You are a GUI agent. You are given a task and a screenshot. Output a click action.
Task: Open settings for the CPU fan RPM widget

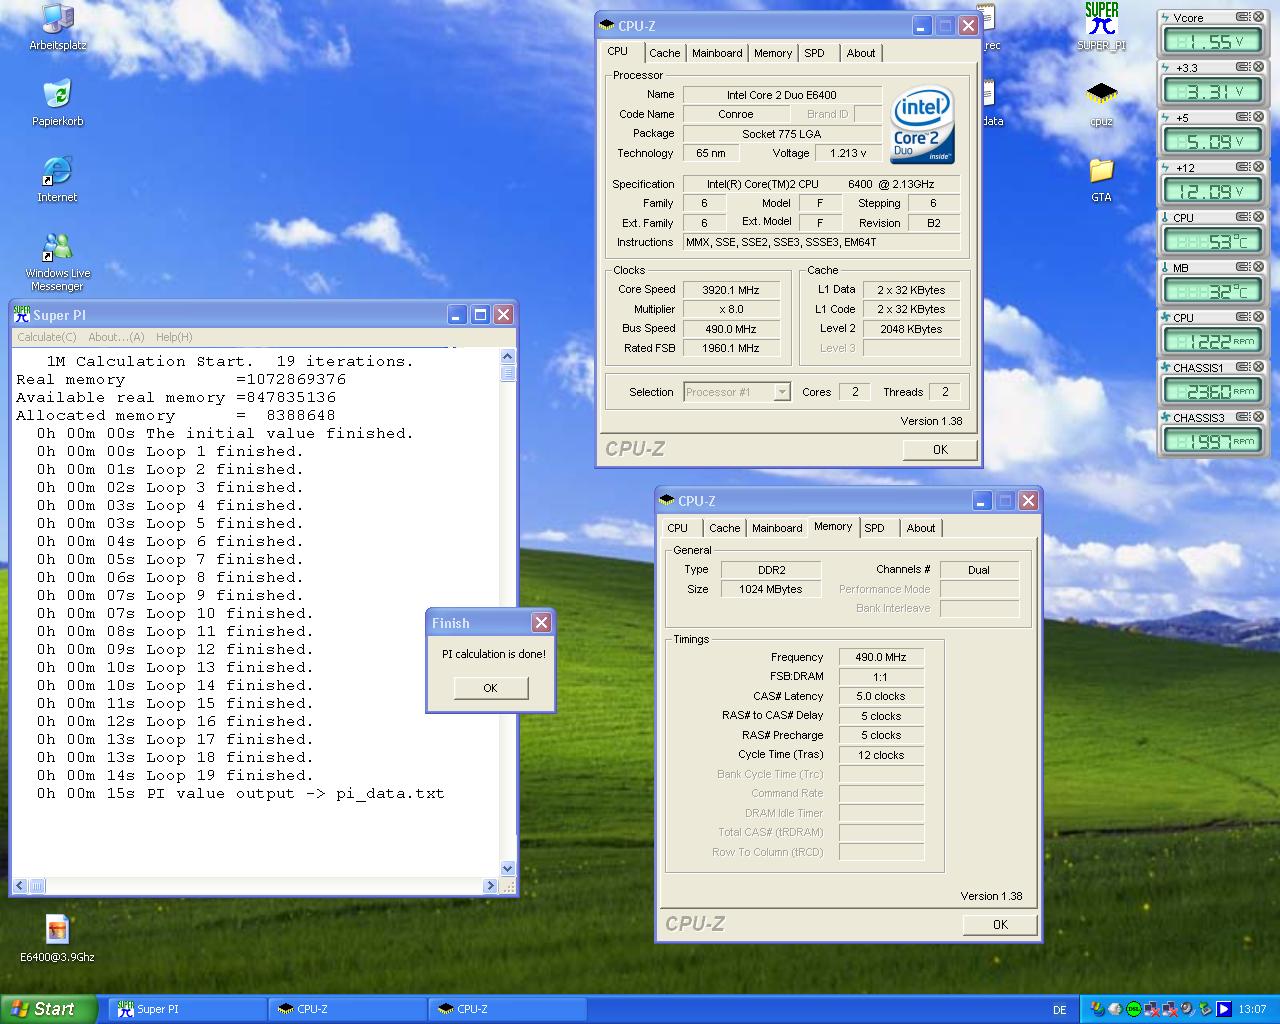click(1243, 317)
